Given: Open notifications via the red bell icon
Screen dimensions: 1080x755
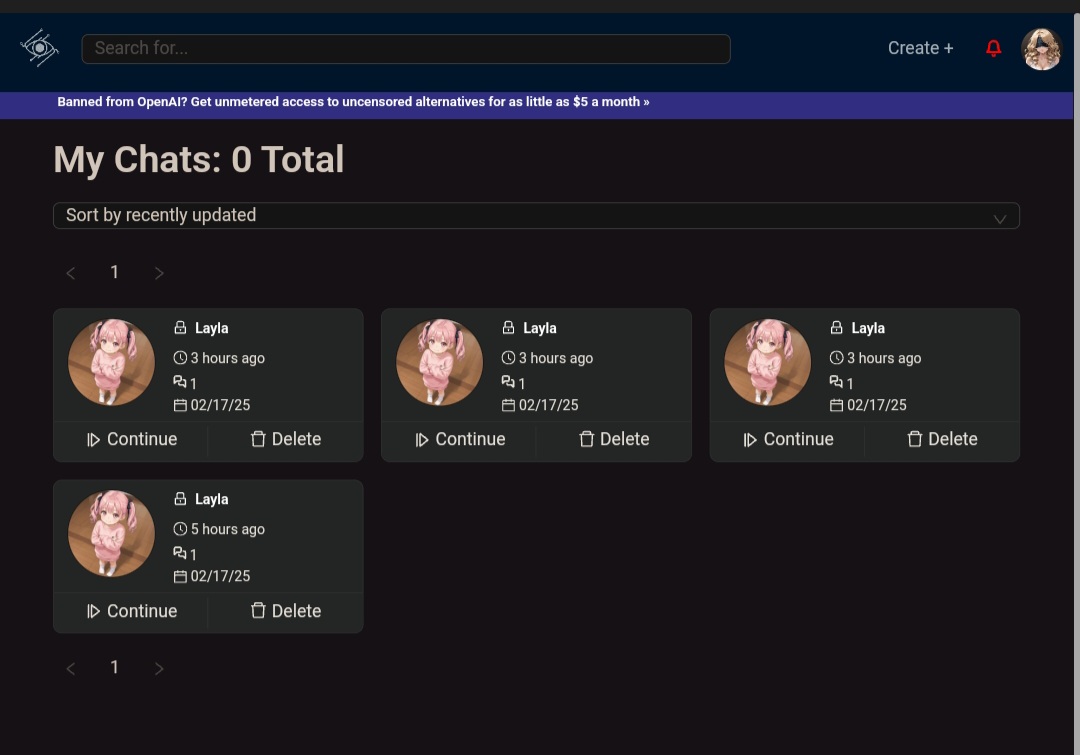Looking at the screenshot, I should click(x=993, y=48).
